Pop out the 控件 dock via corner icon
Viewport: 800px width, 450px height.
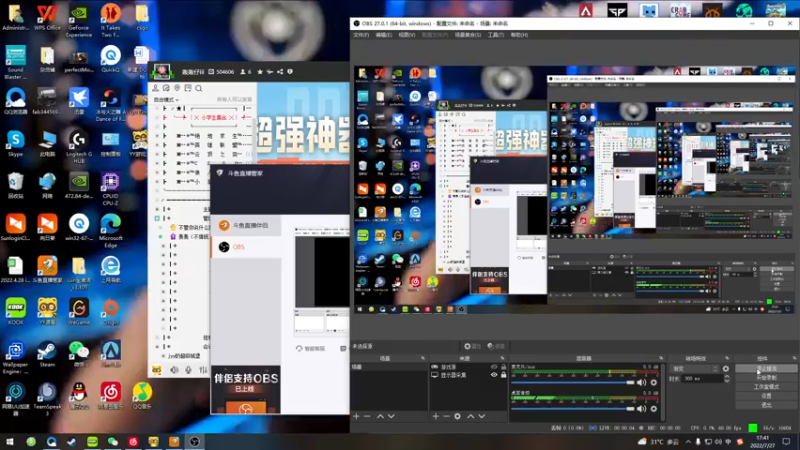coord(794,358)
